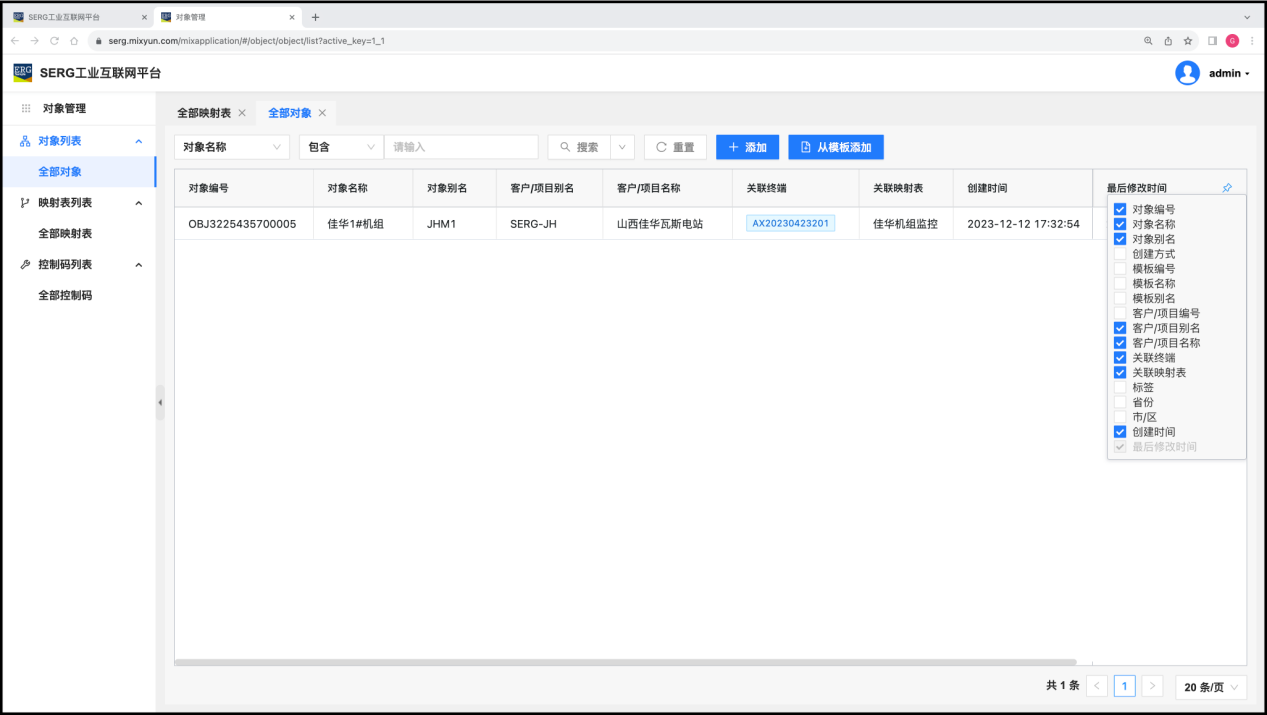Collapse the sidebar with the left-arrow handle
Image resolution: width=1267 pixels, height=715 pixels.
click(x=160, y=402)
